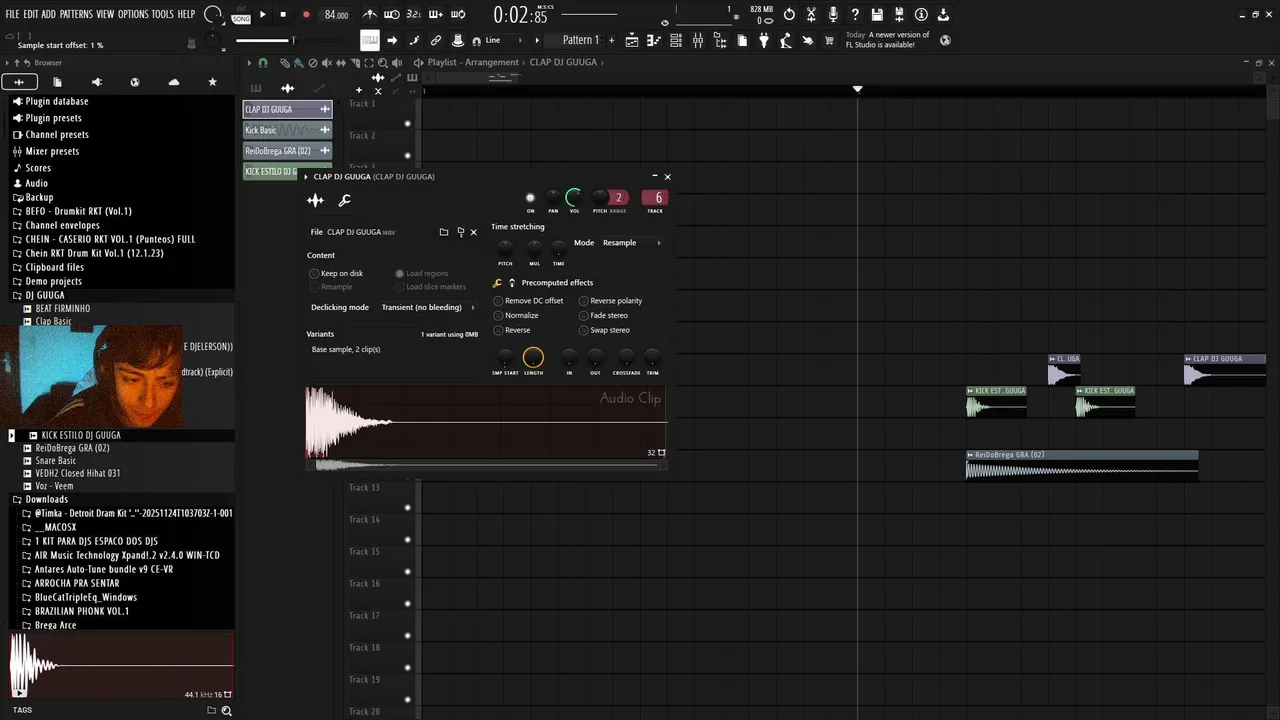Click the export download icon
This screenshot has width=1280, height=720.
click(943, 14)
